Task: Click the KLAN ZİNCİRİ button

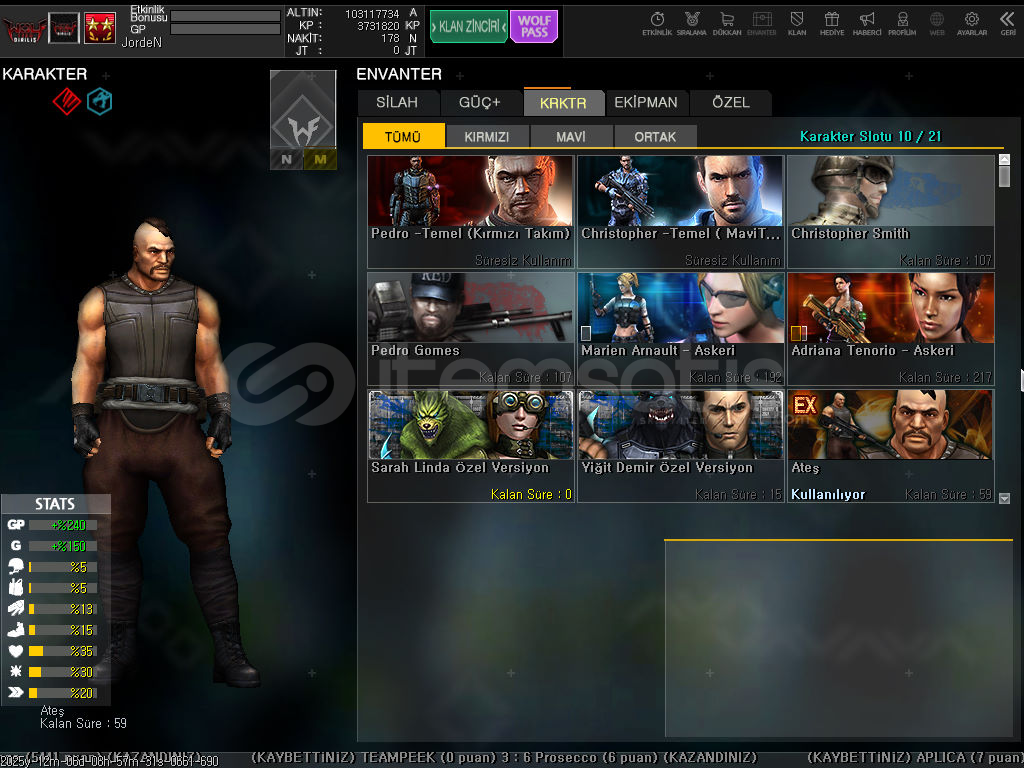Action: coord(468,27)
